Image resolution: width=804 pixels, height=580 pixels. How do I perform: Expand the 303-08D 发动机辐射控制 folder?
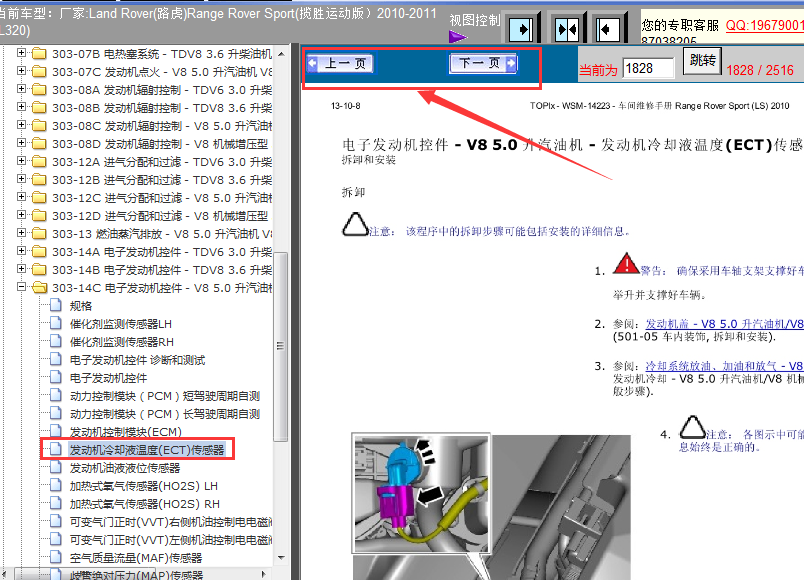pyautogui.click(x=21, y=143)
